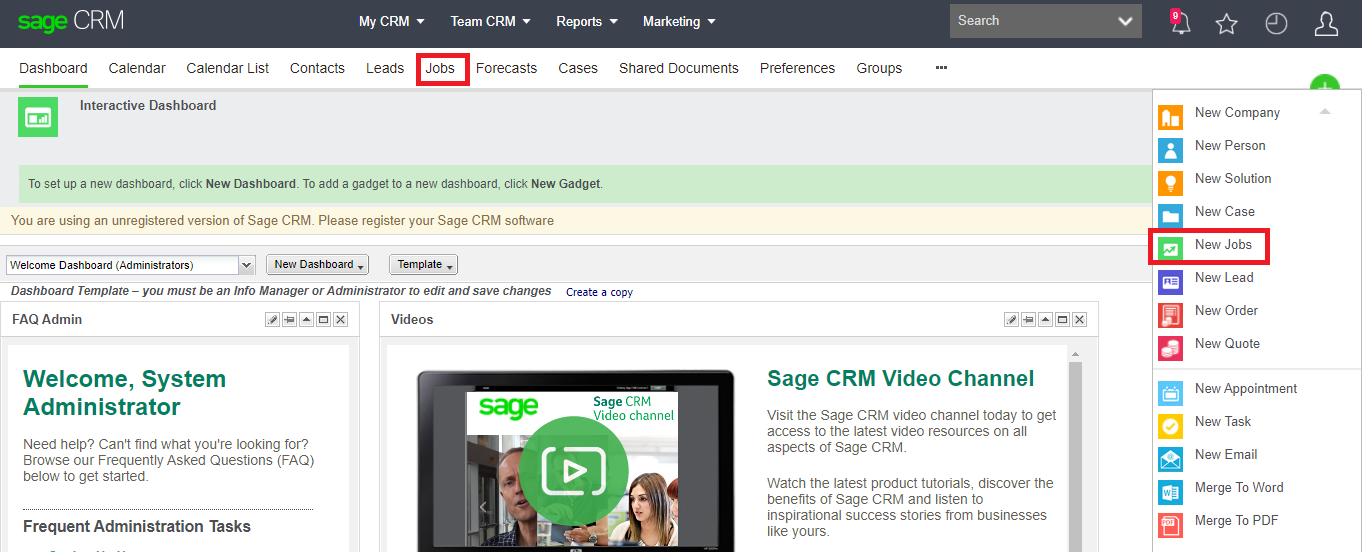Screen dimensions: 1362x552
Task: Click the New Task checkmark icon
Action: (x=1170, y=427)
